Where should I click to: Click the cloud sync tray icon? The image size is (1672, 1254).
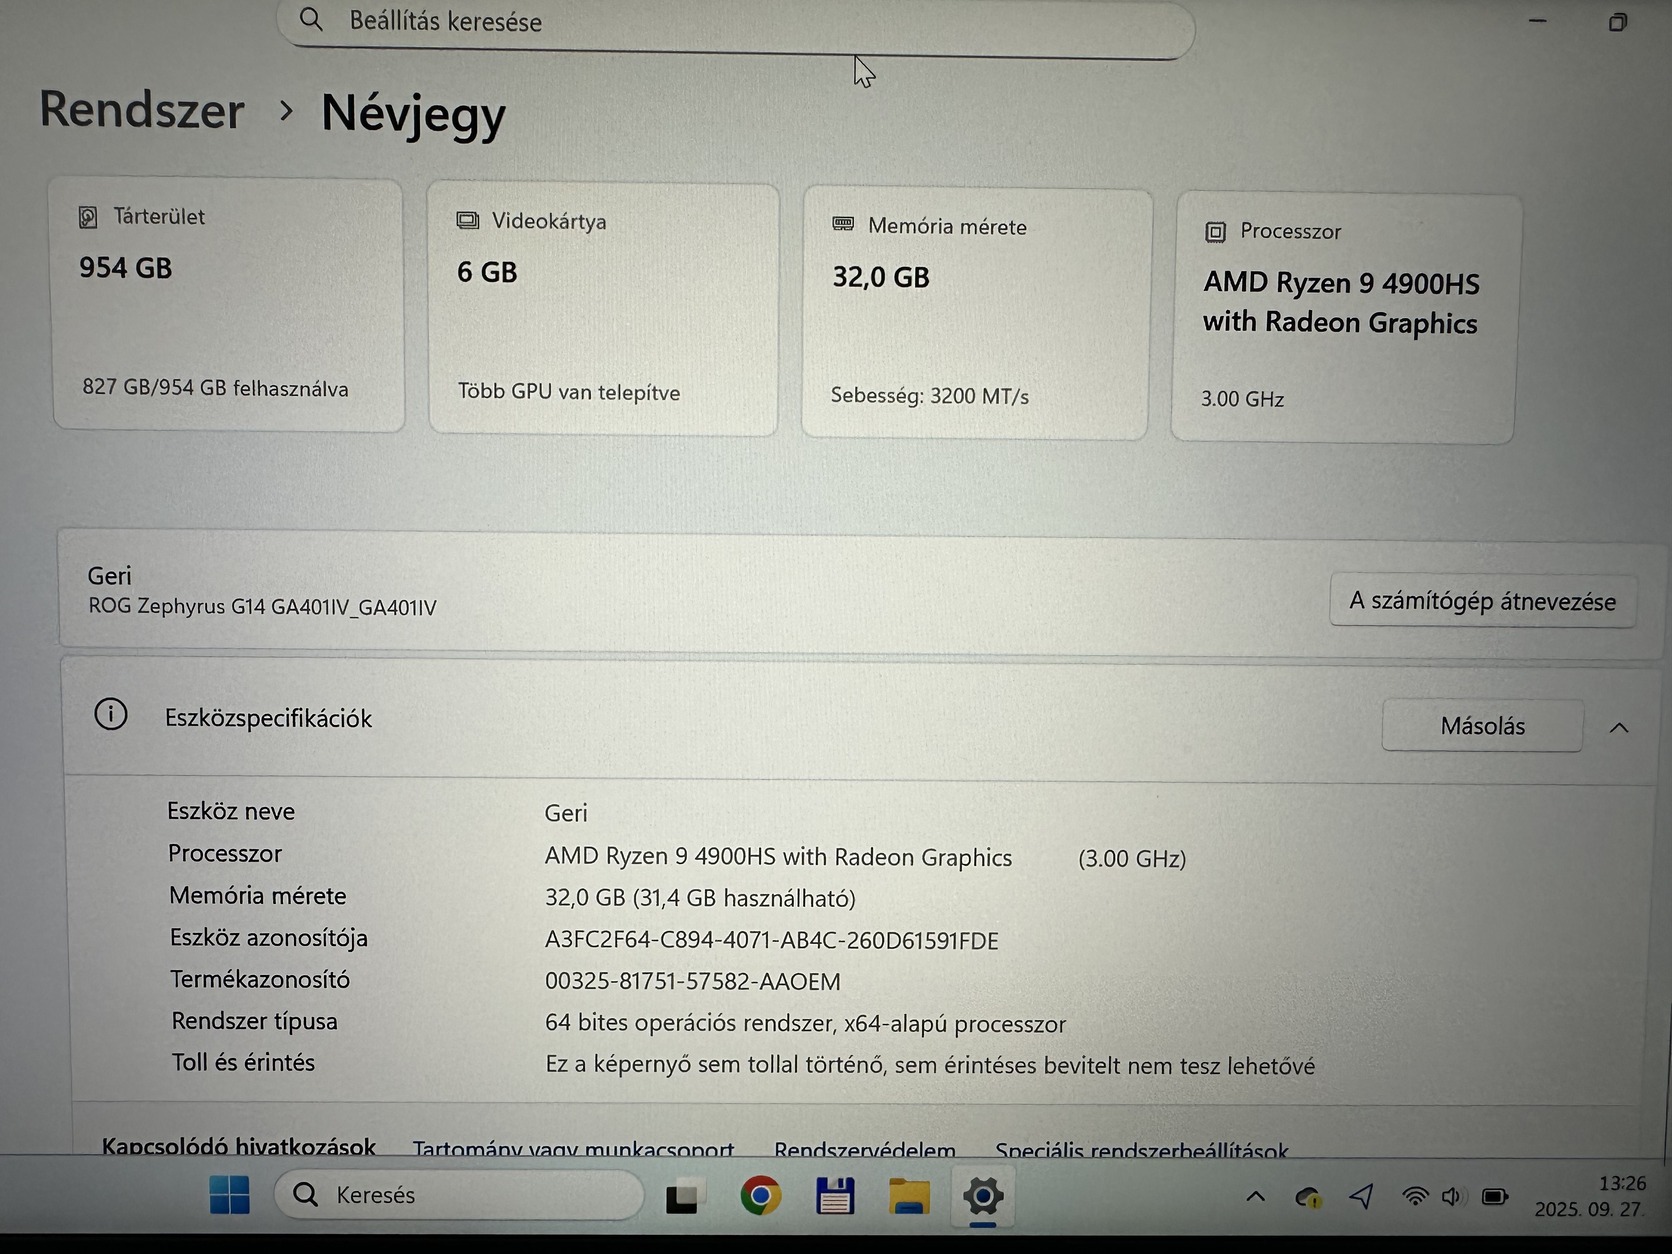[x=1308, y=1197]
